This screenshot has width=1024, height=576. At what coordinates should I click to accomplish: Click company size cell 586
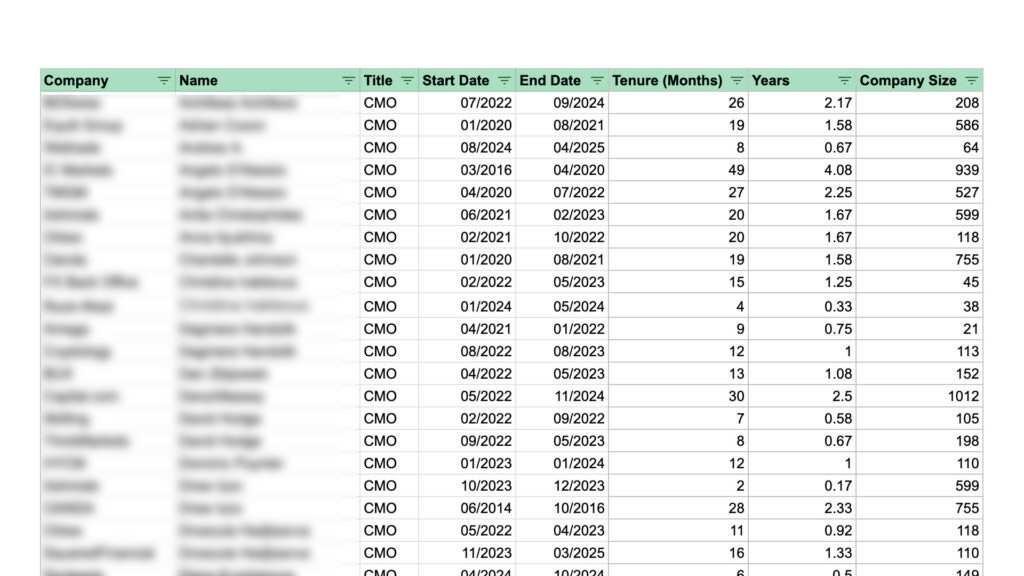920,125
